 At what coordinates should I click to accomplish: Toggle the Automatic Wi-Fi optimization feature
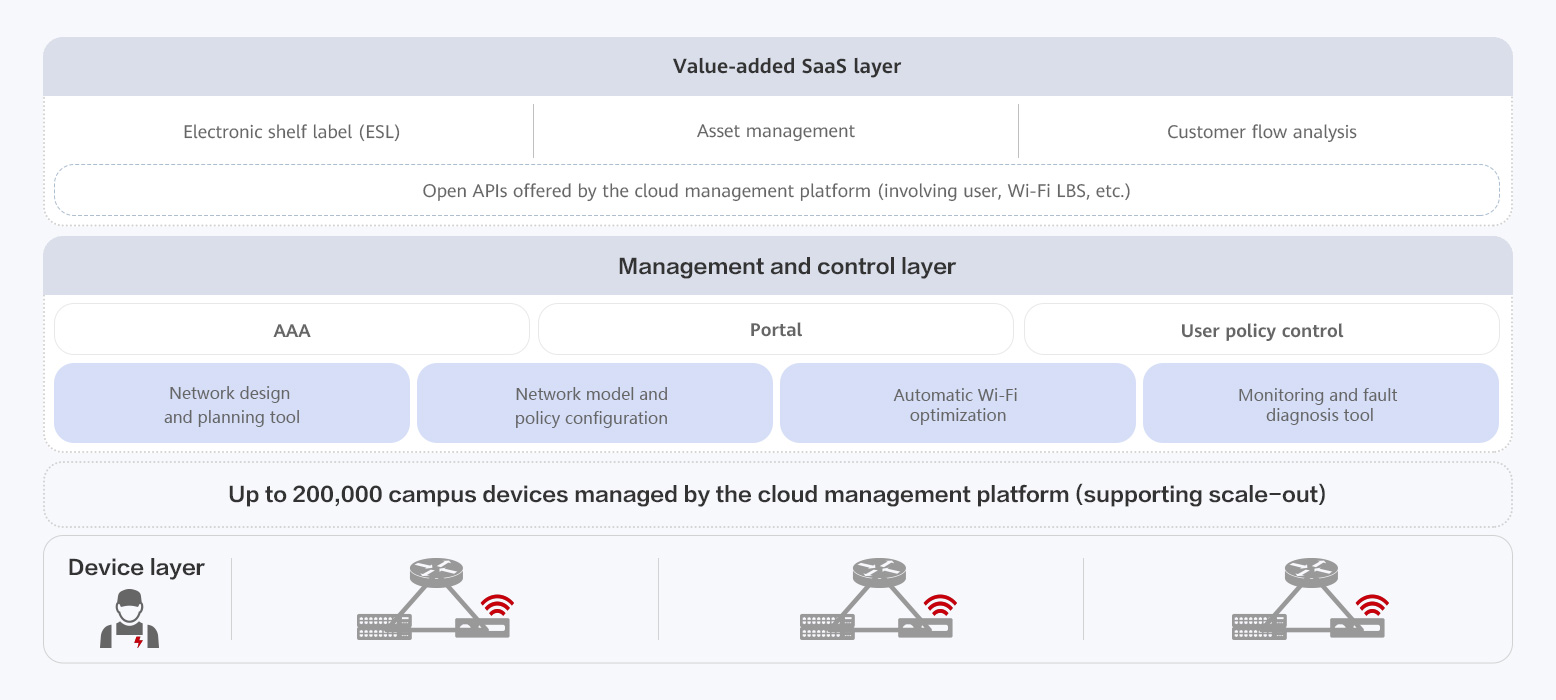(957, 403)
